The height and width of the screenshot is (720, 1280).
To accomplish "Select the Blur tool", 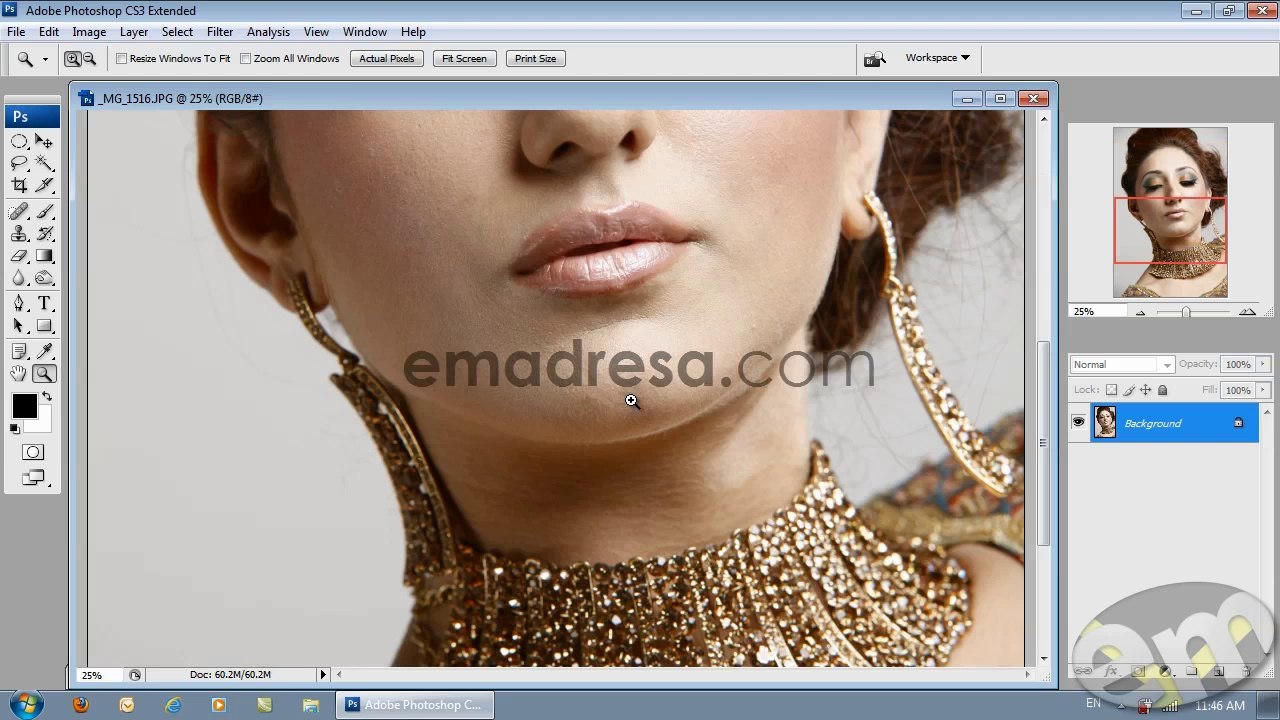I will pos(19,278).
